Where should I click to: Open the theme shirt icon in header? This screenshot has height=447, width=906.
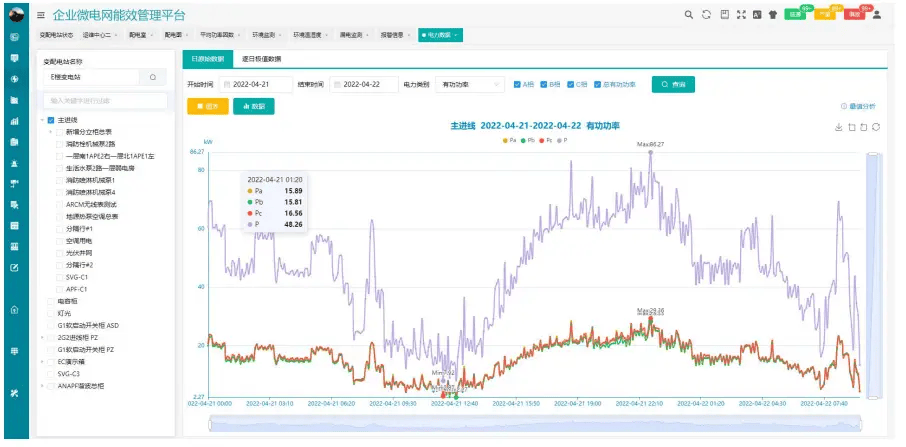tap(774, 15)
